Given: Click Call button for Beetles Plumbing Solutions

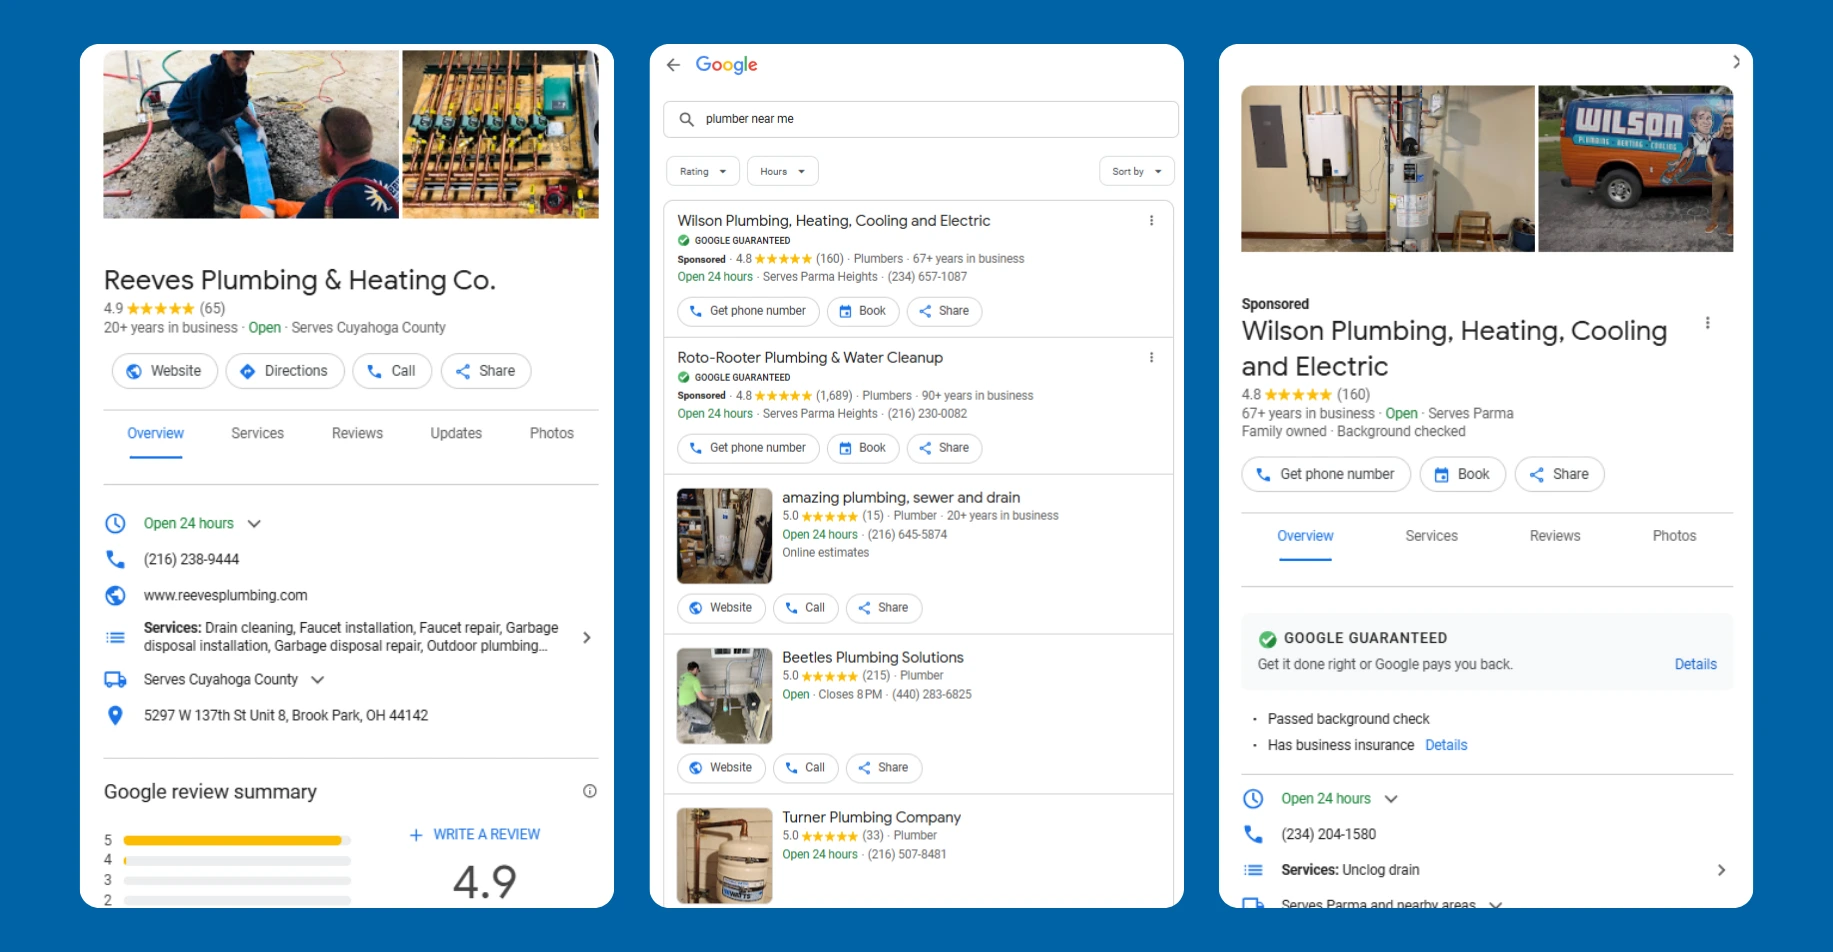Looking at the screenshot, I should (x=806, y=768).
